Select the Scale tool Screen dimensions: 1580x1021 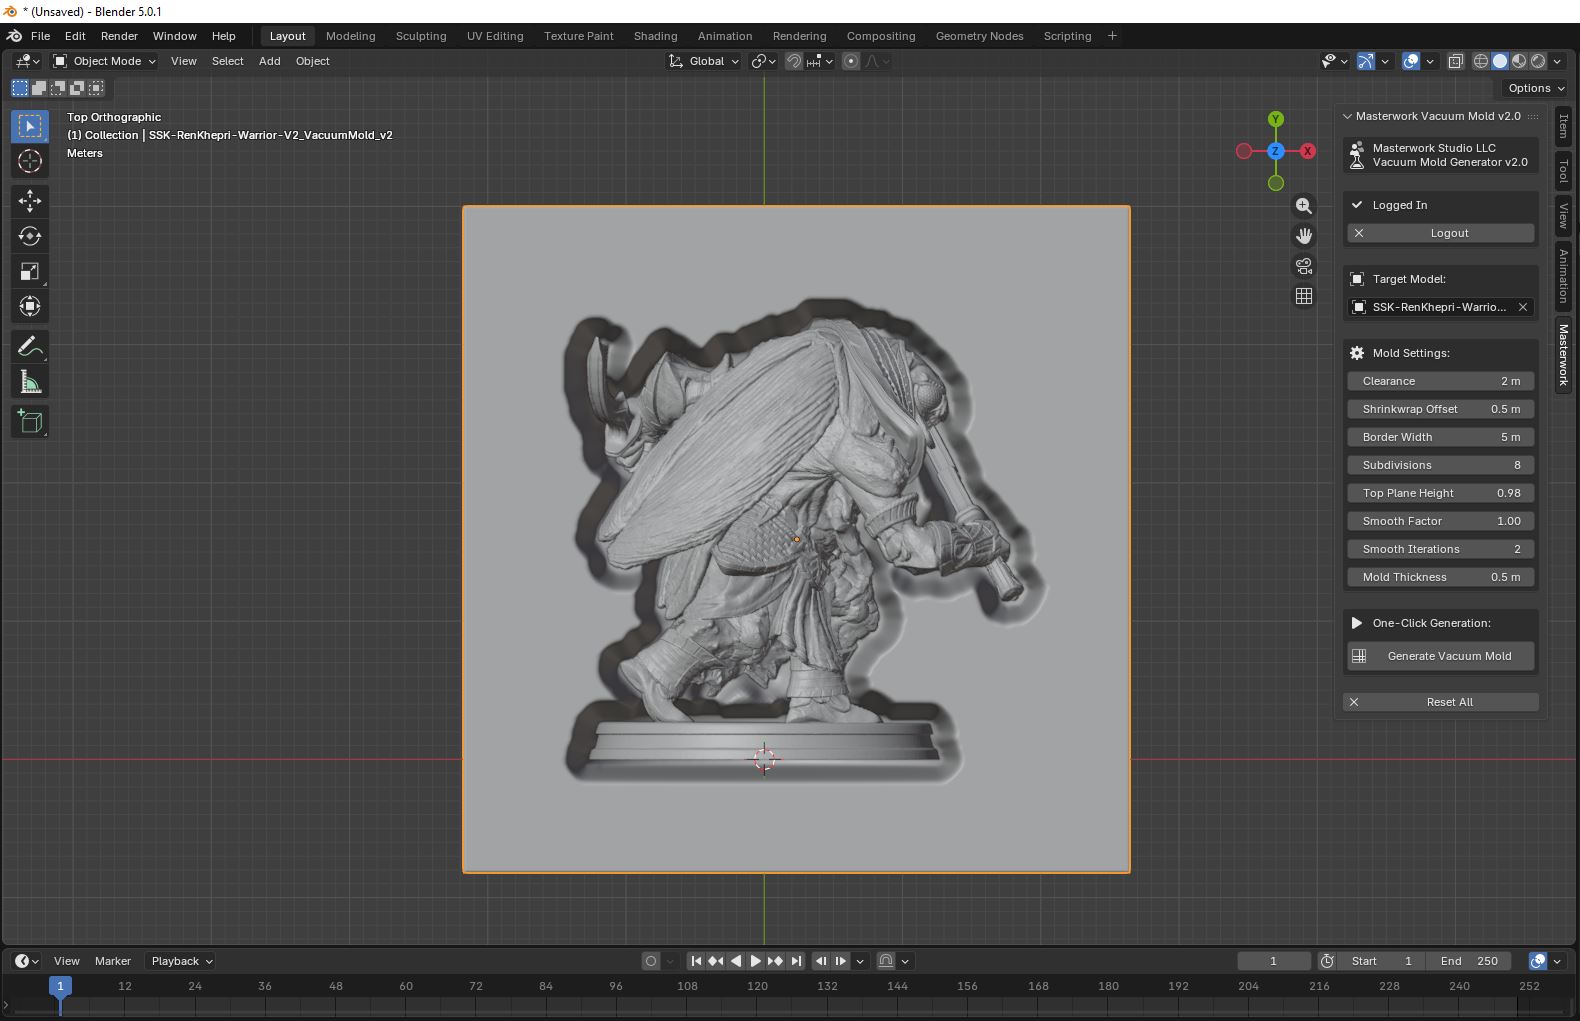click(29, 272)
